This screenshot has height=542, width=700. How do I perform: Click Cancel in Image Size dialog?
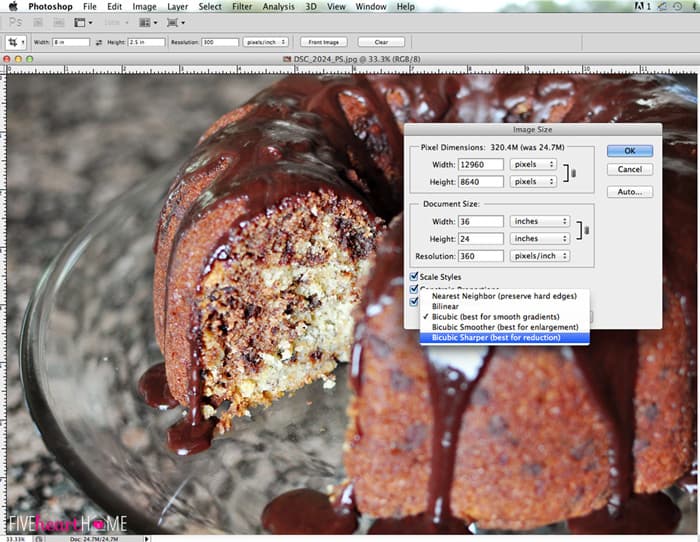630,169
